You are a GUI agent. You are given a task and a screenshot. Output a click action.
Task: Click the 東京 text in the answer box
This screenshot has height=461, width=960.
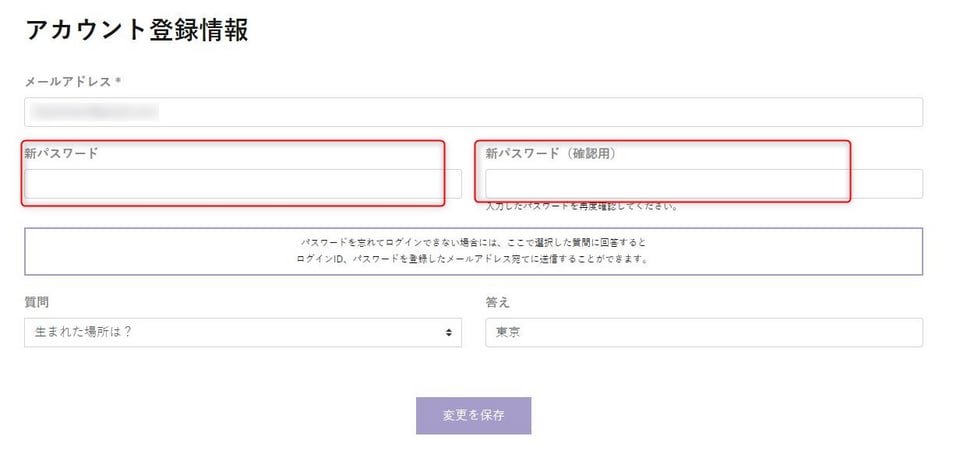tap(508, 332)
